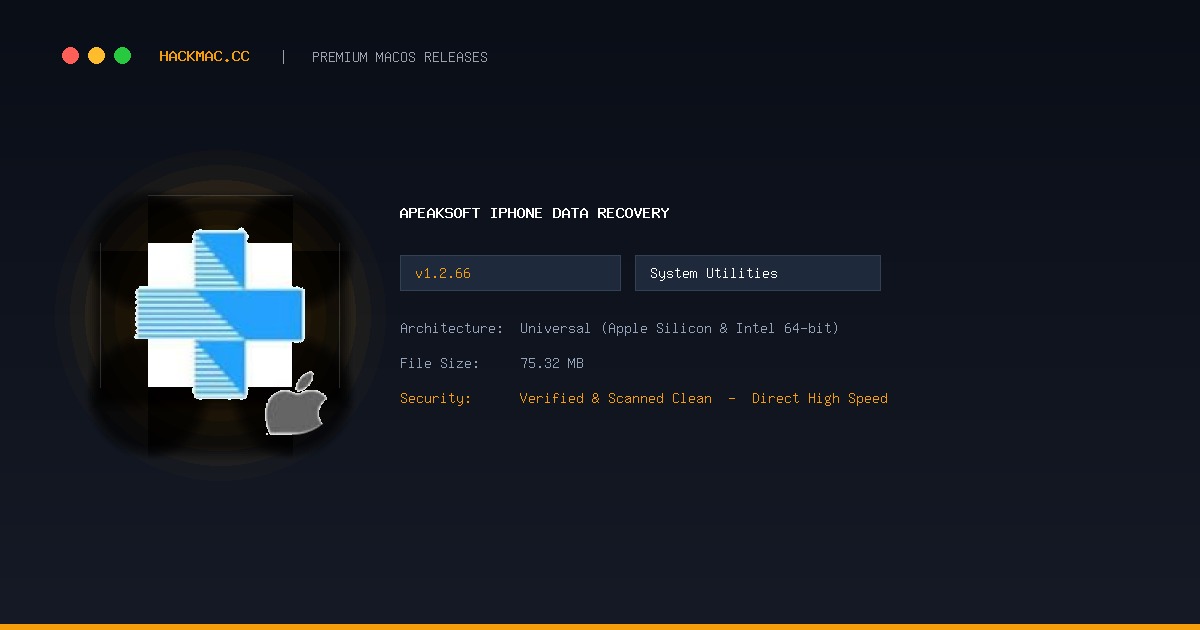Image resolution: width=1200 pixels, height=630 pixels.
Task: Click the green maximize dot
Action: click(122, 56)
